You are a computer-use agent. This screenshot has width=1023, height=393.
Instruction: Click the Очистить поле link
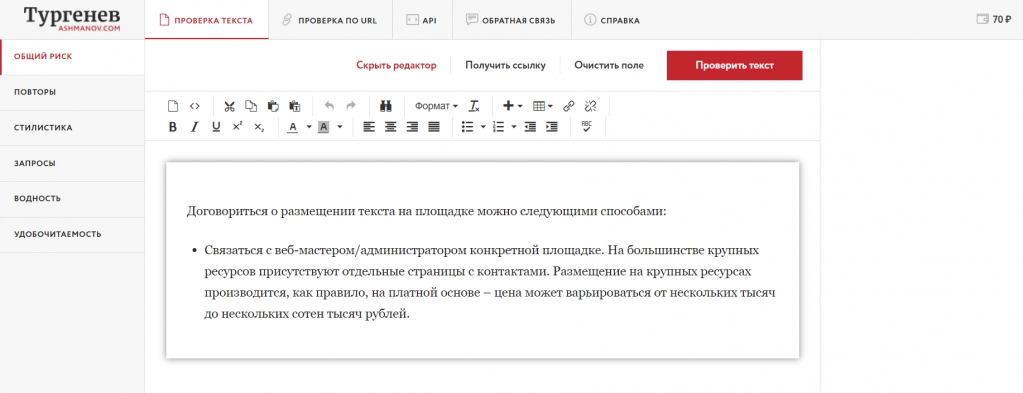pos(609,65)
